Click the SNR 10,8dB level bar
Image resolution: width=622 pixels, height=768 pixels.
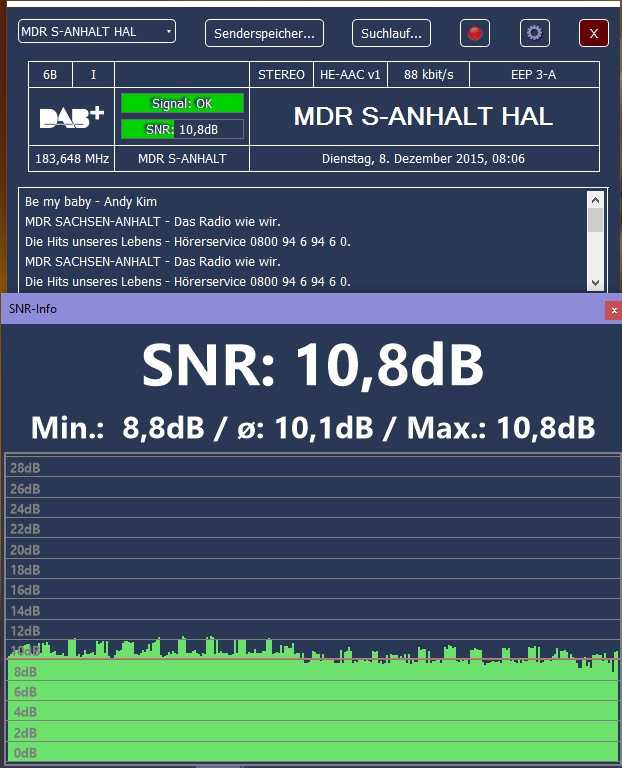(182, 128)
